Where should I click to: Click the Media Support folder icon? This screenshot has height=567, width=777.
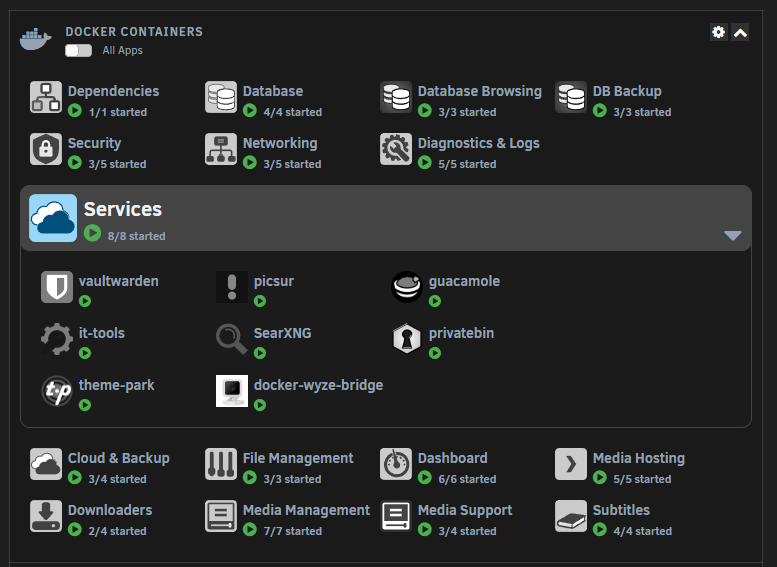pos(396,516)
